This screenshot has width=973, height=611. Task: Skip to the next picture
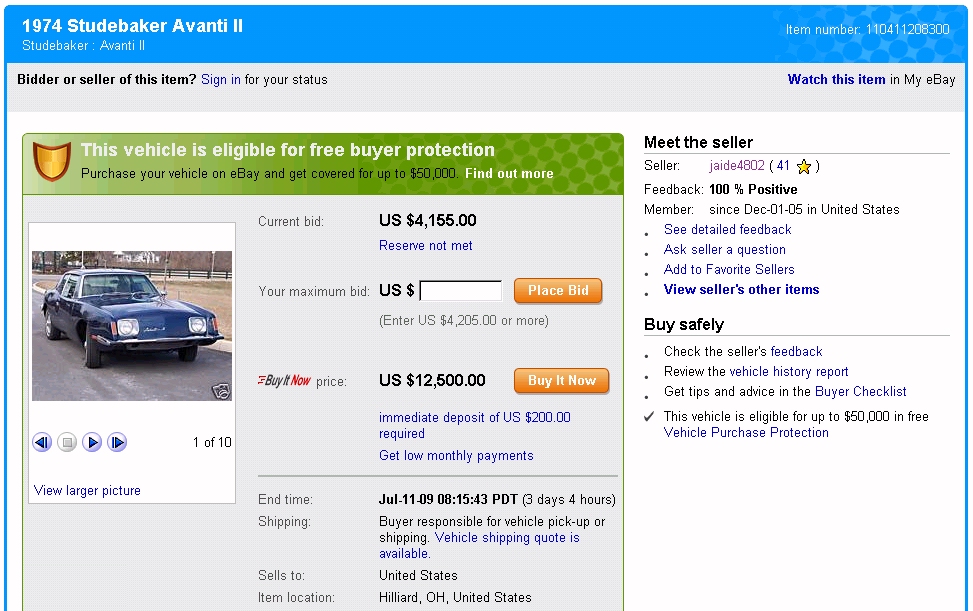coord(117,442)
